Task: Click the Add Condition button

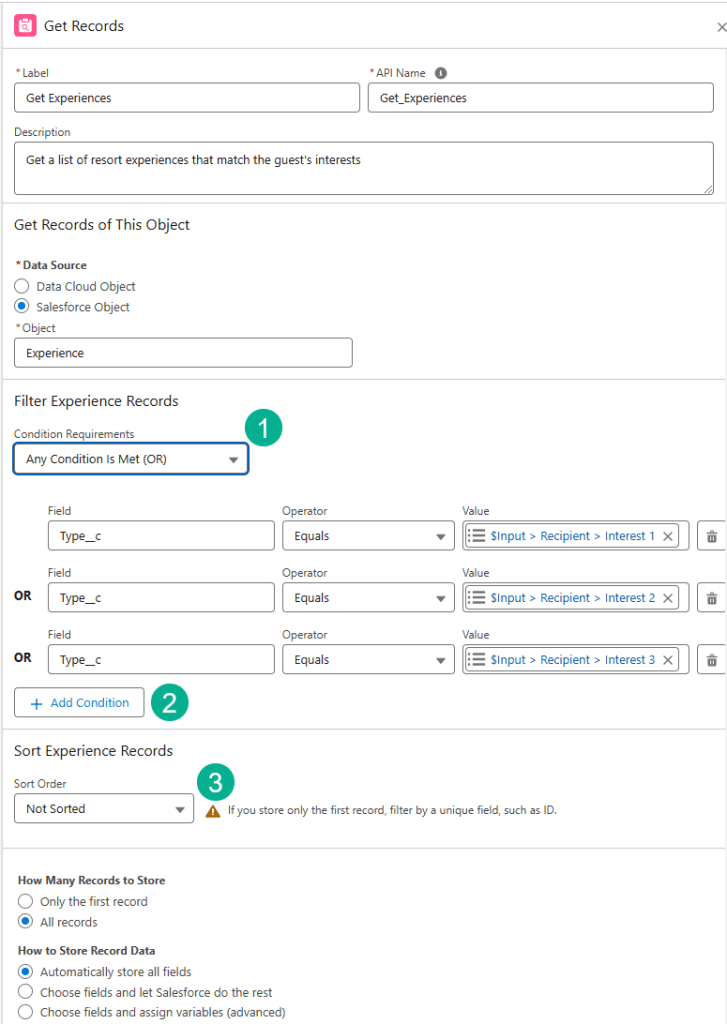Action: click(79, 703)
